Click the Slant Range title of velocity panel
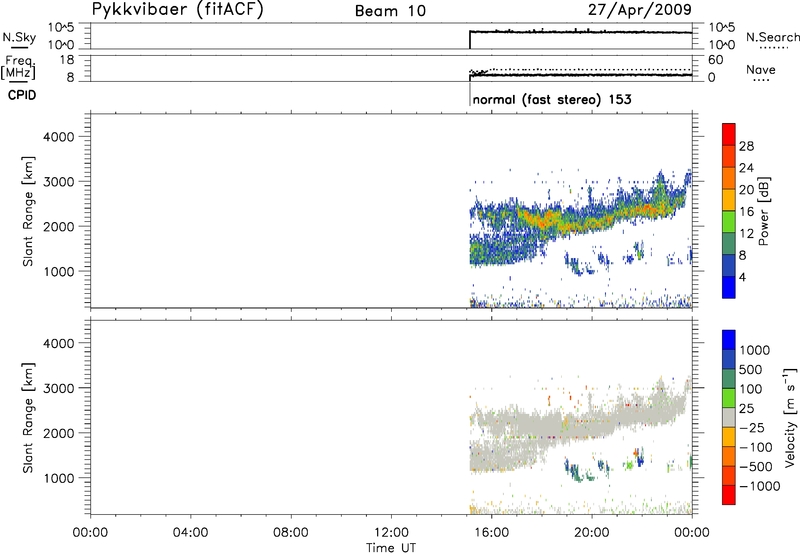Viewport: 800px width, 554px height. [28, 418]
